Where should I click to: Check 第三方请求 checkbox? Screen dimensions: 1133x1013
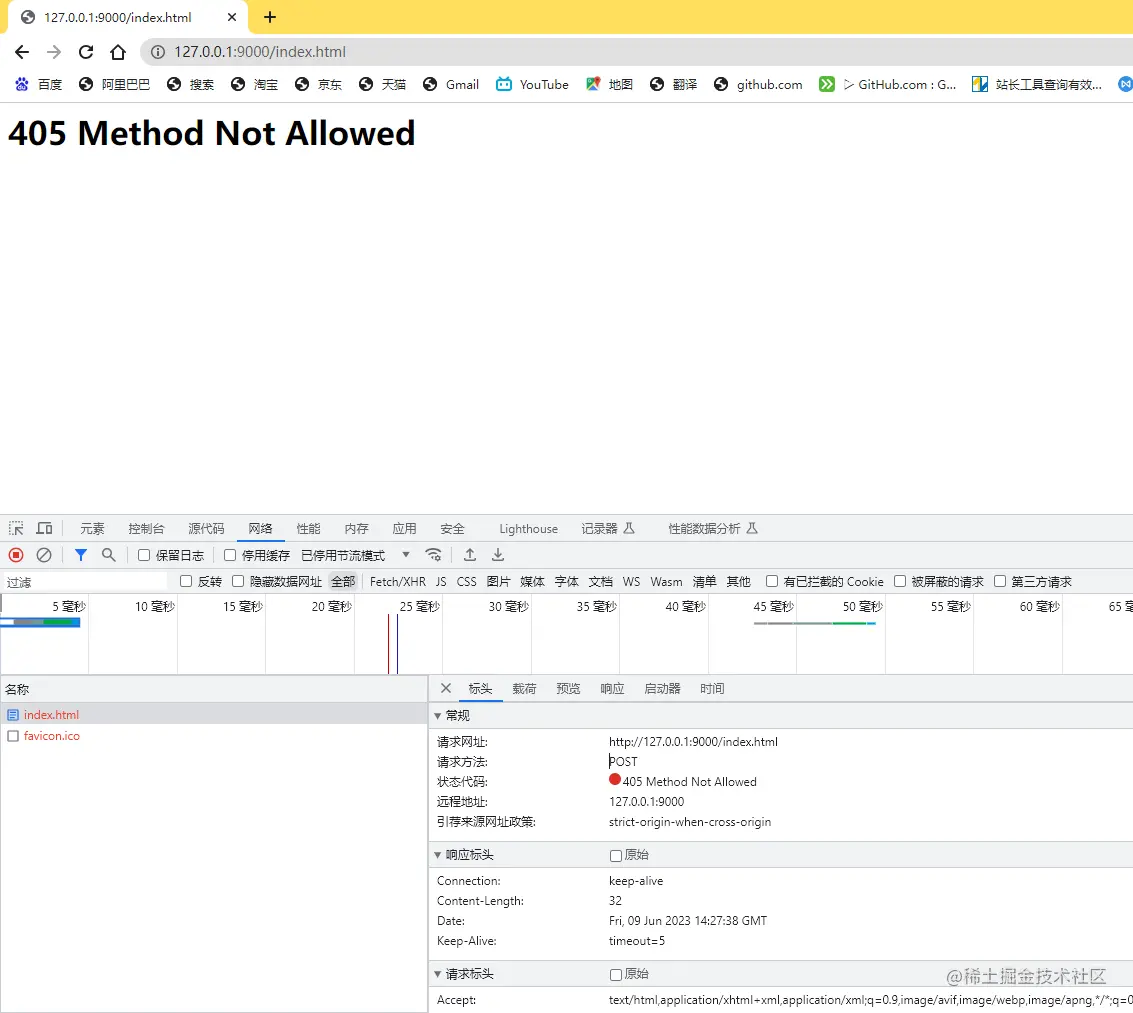(x=1000, y=581)
